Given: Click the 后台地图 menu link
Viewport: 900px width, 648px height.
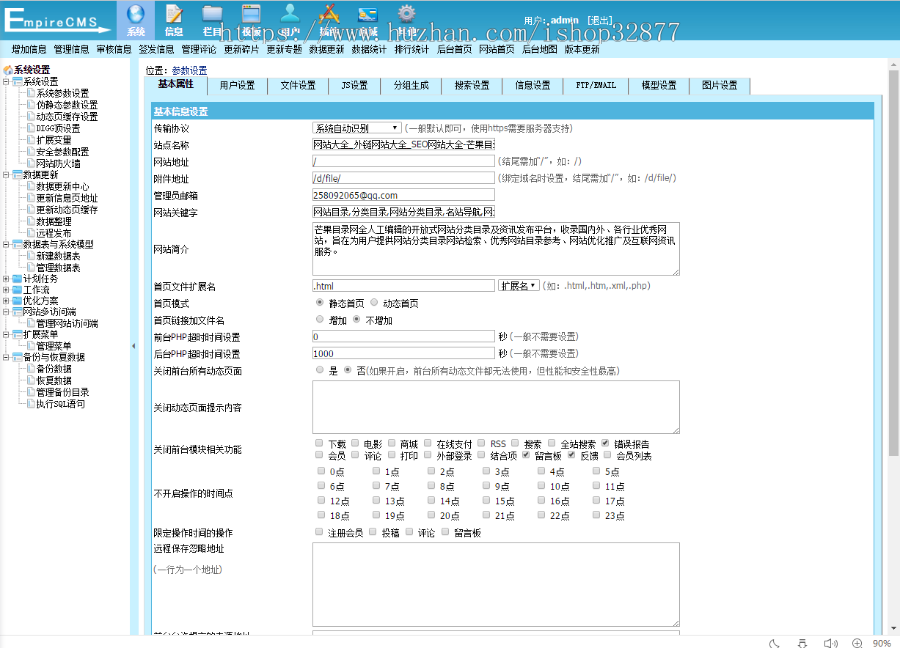Looking at the screenshot, I should pos(539,49).
